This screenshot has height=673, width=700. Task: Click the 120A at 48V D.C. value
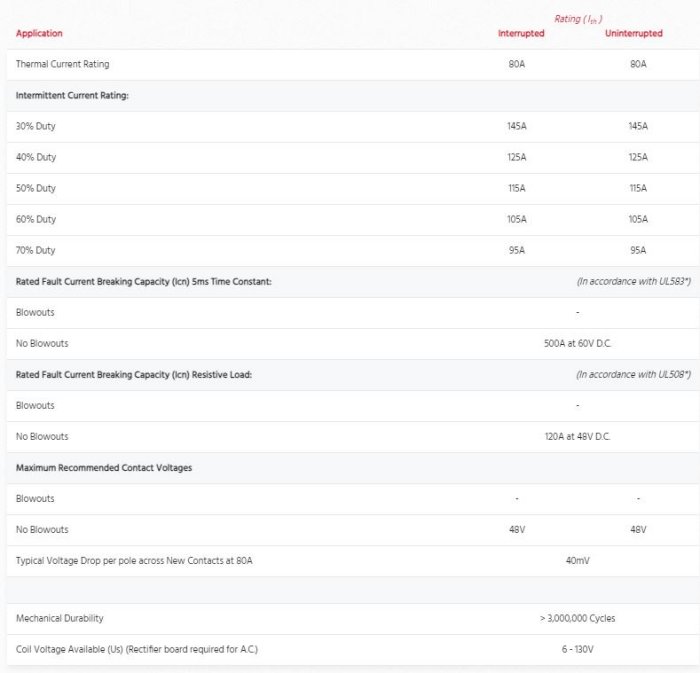coord(577,437)
